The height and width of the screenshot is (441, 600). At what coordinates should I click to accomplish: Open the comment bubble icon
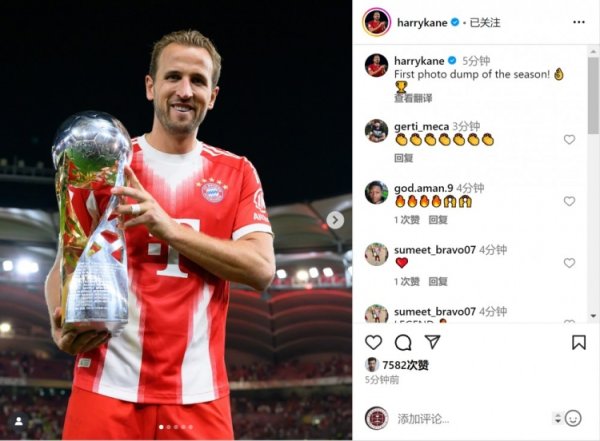pyautogui.click(x=403, y=343)
